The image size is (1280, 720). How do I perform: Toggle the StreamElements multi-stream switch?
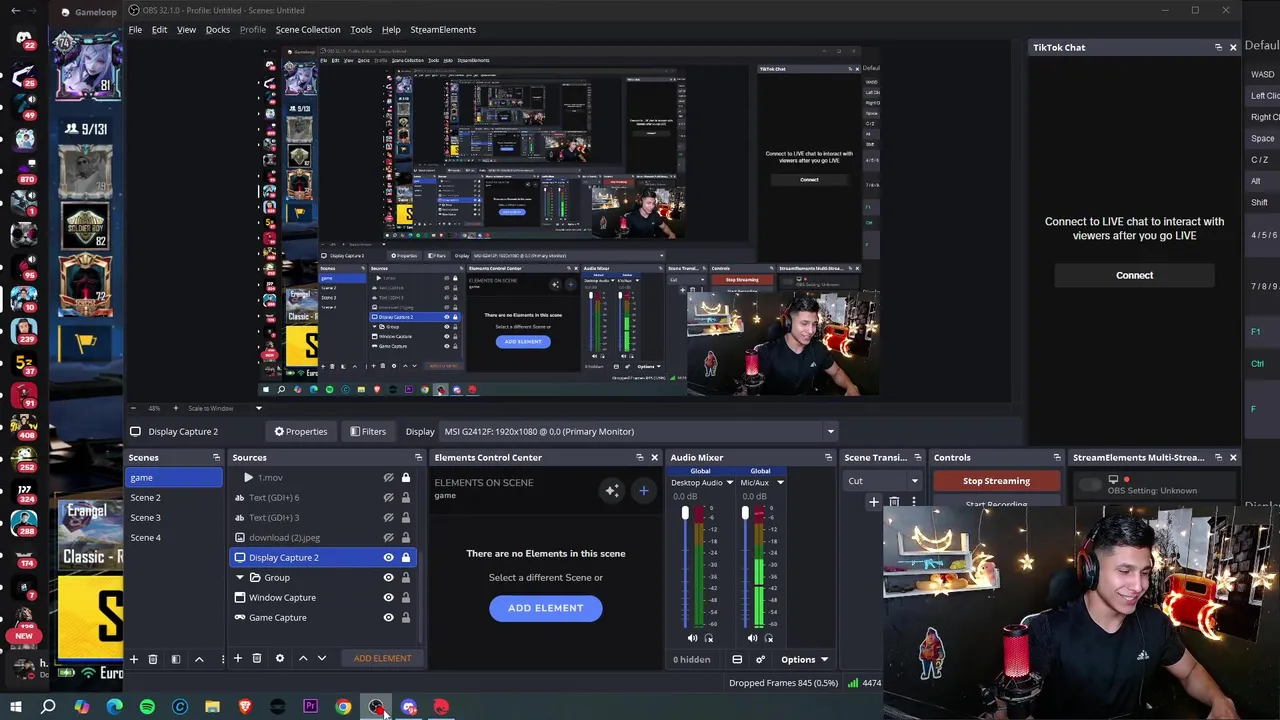pos(1090,485)
